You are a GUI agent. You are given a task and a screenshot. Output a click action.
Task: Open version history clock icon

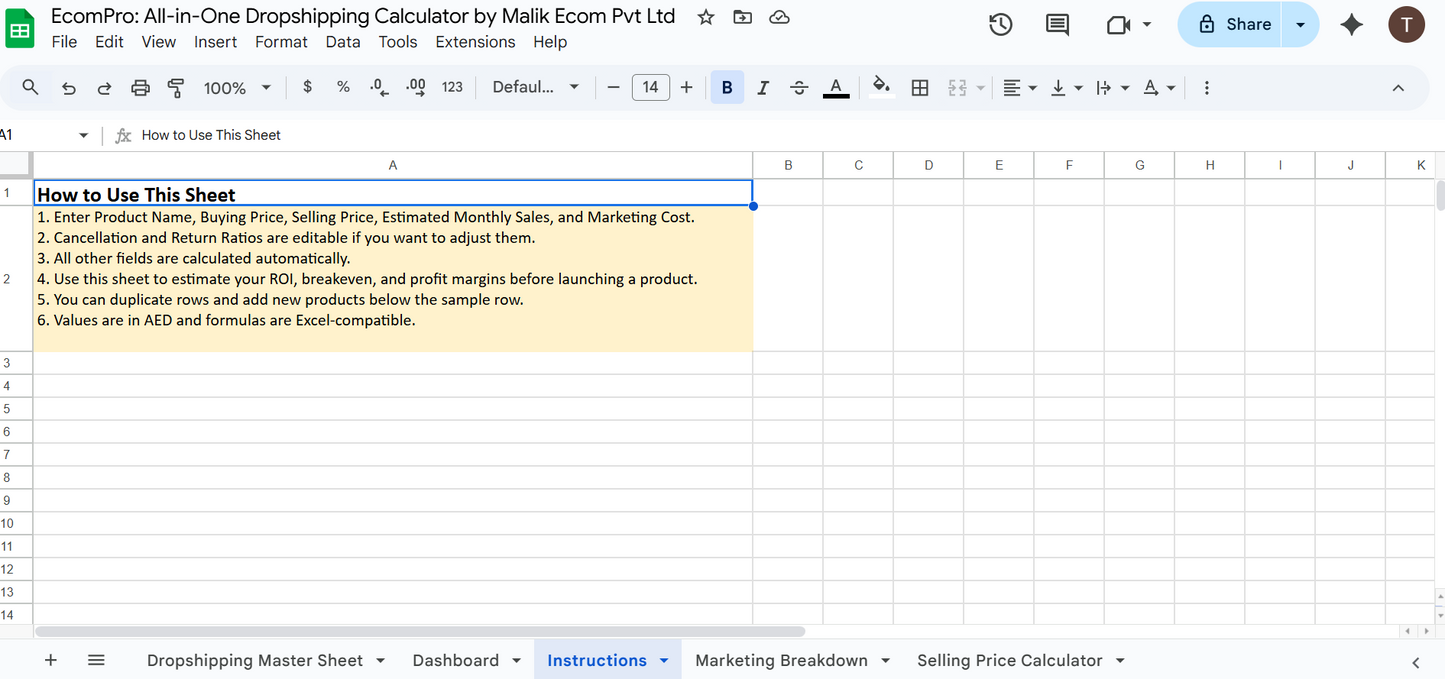pyautogui.click(x=1001, y=25)
